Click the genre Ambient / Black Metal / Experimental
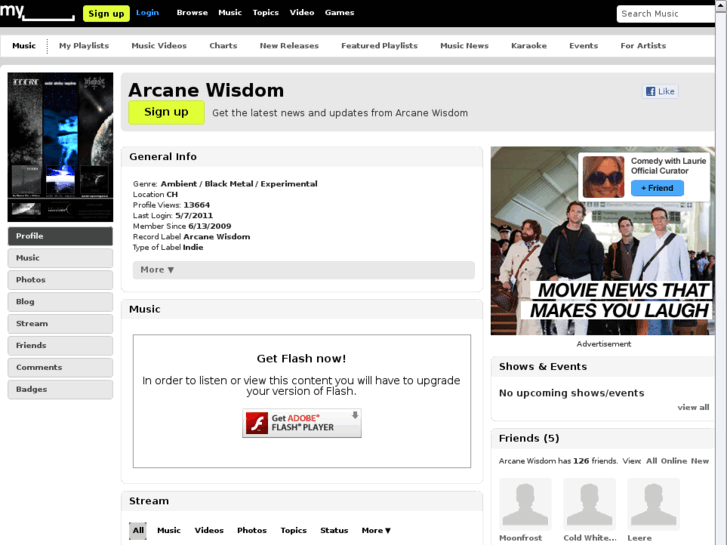Viewport: 727px width, 545px height. [x=239, y=184]
